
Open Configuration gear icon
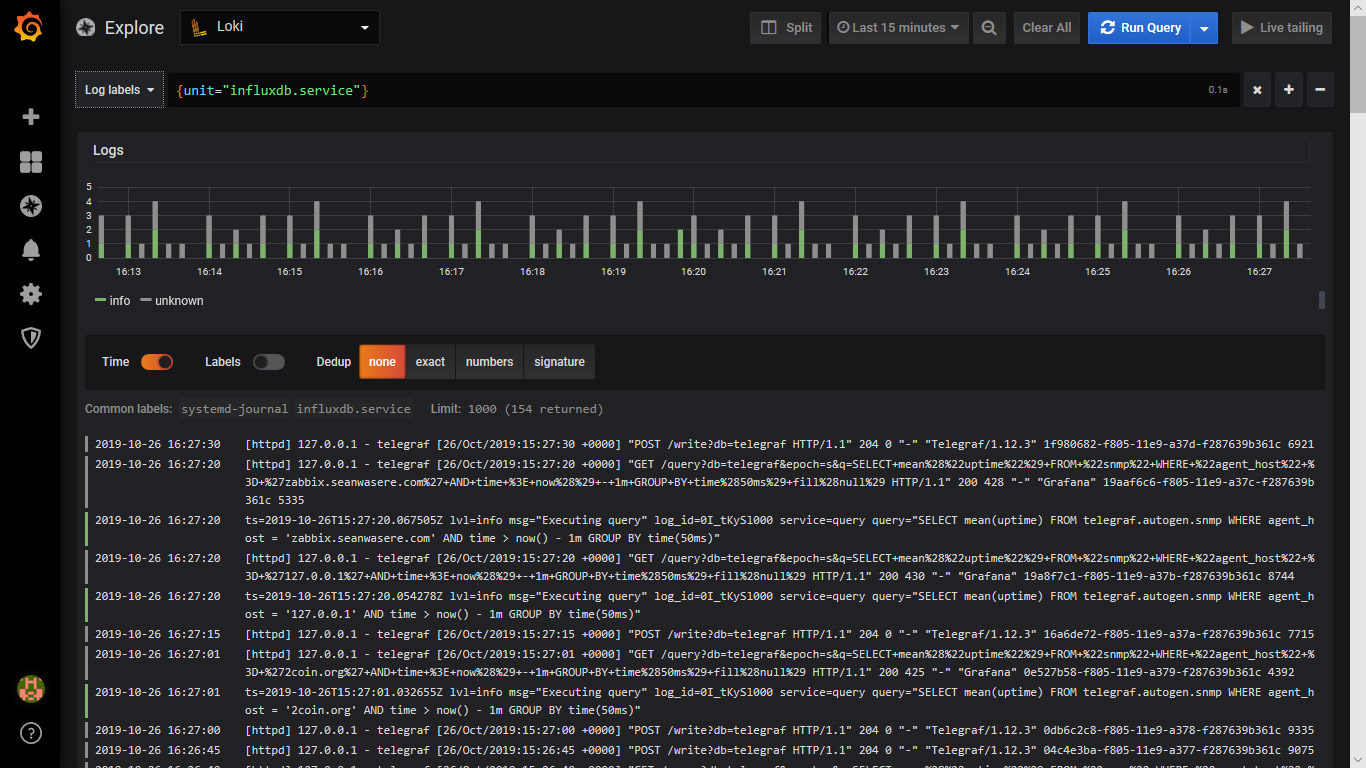[31, 294]
